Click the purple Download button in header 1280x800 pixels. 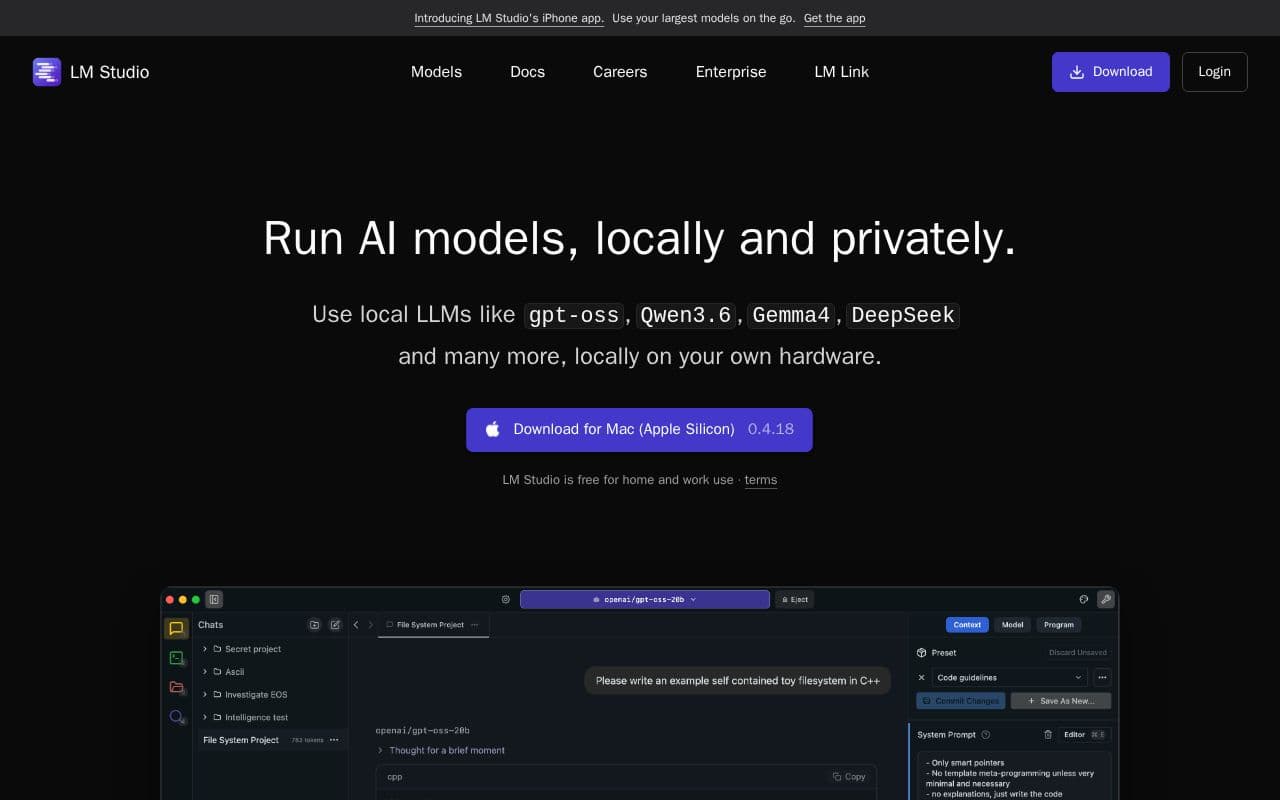tap(1111, 72)
